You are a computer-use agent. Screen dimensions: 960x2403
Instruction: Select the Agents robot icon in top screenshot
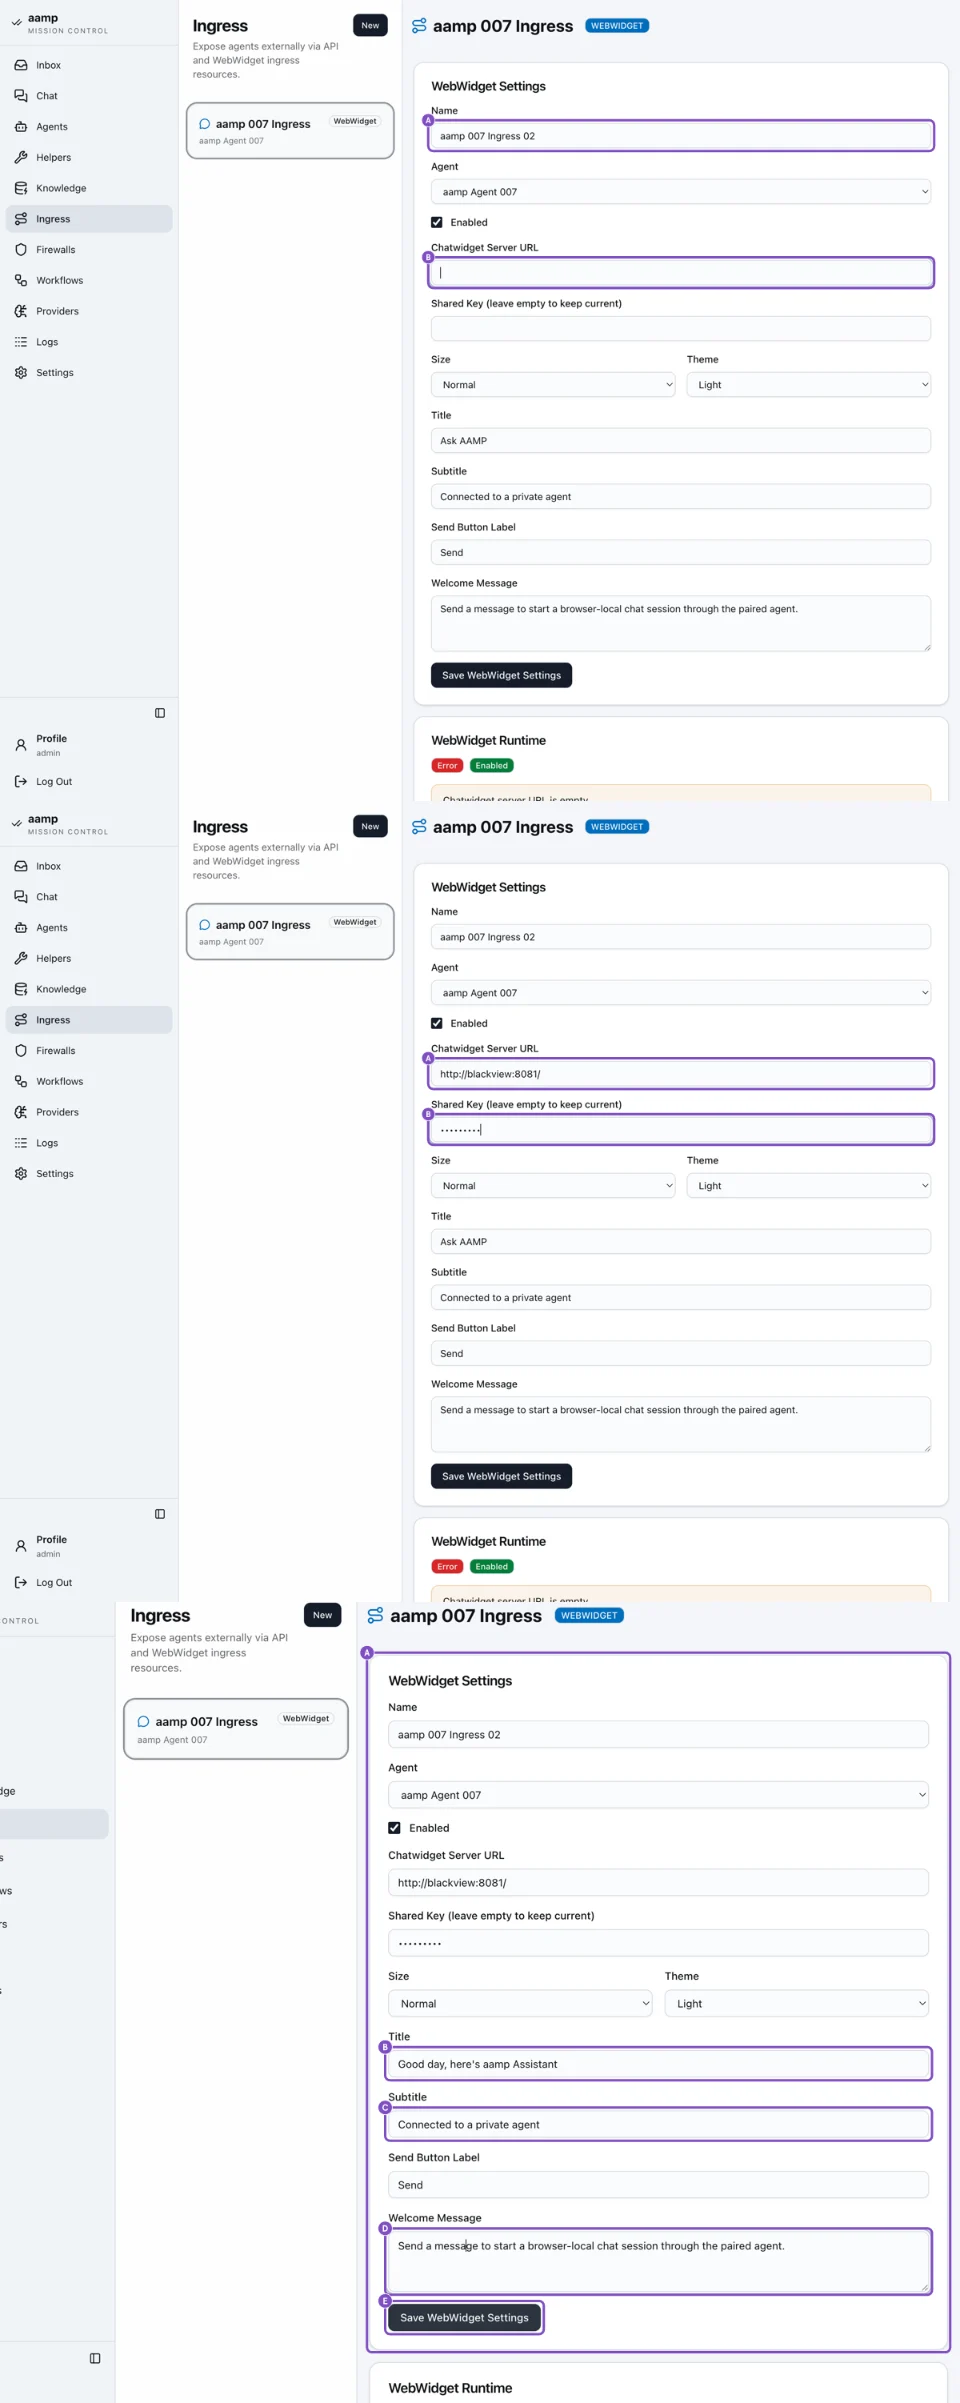(21, 127)
